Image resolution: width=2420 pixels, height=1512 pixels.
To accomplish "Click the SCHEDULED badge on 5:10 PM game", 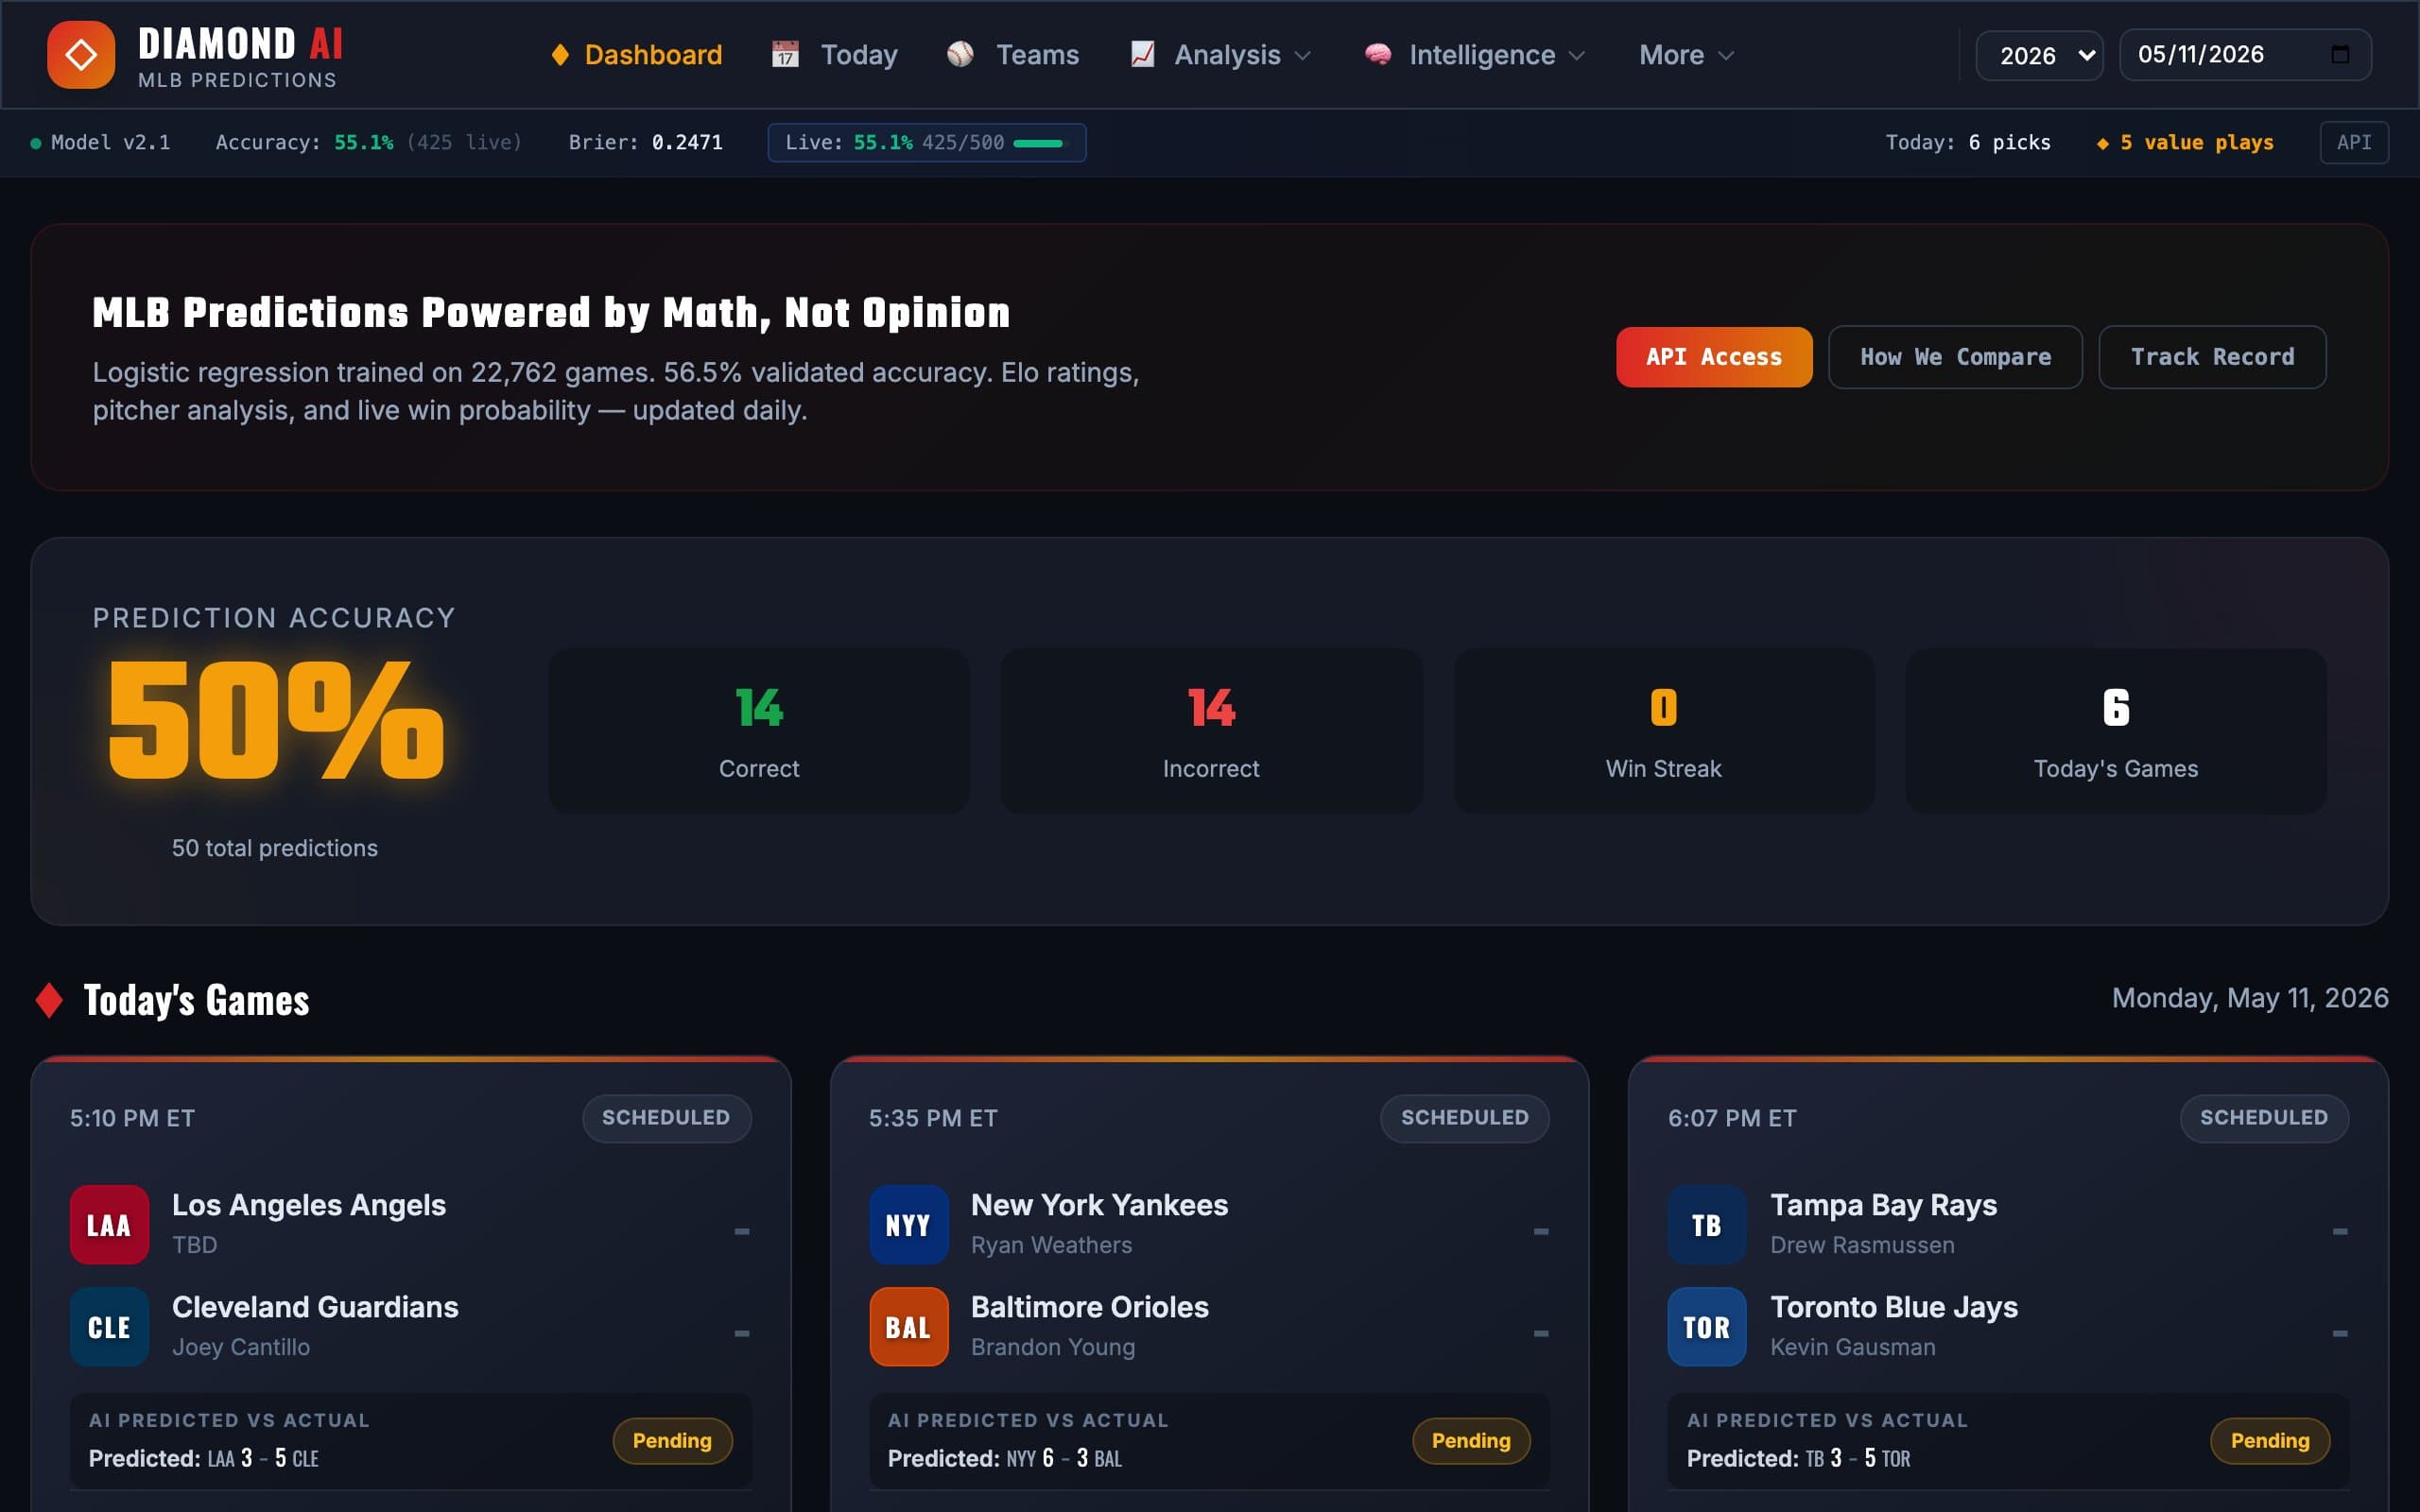I will (666, 1118).
